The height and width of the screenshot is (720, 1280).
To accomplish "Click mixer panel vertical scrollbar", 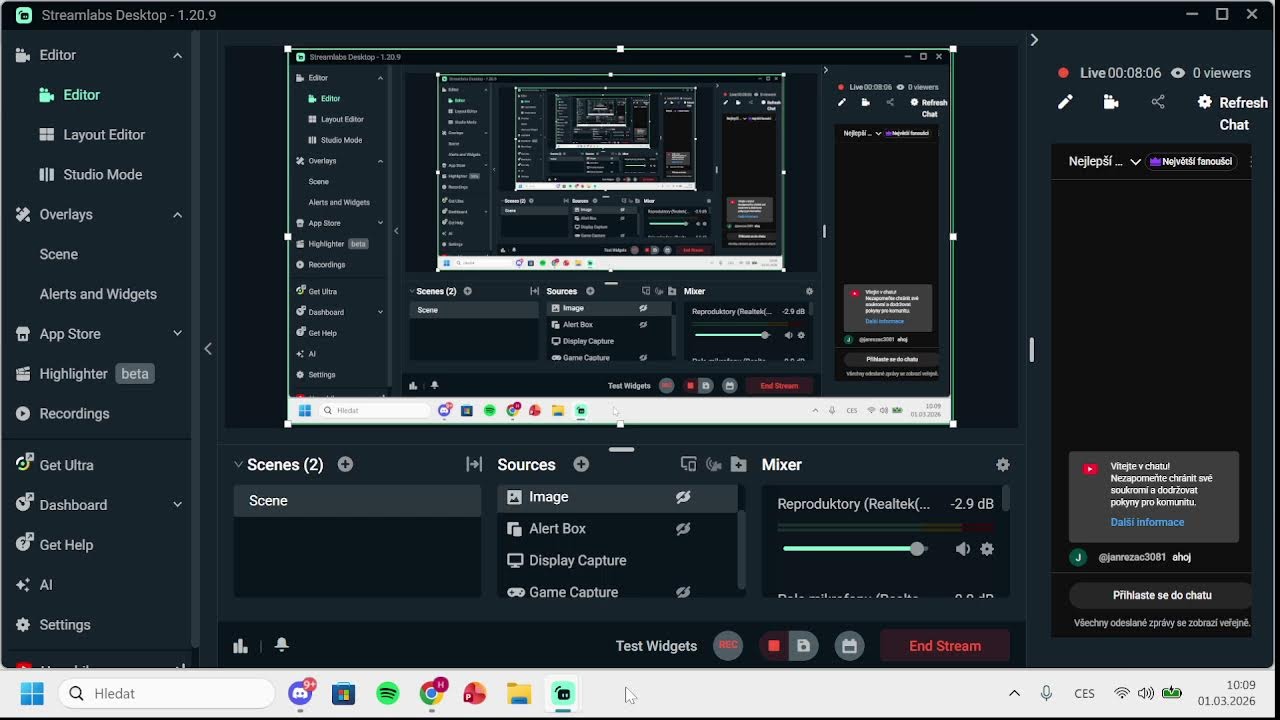I will coord(1005,498).
